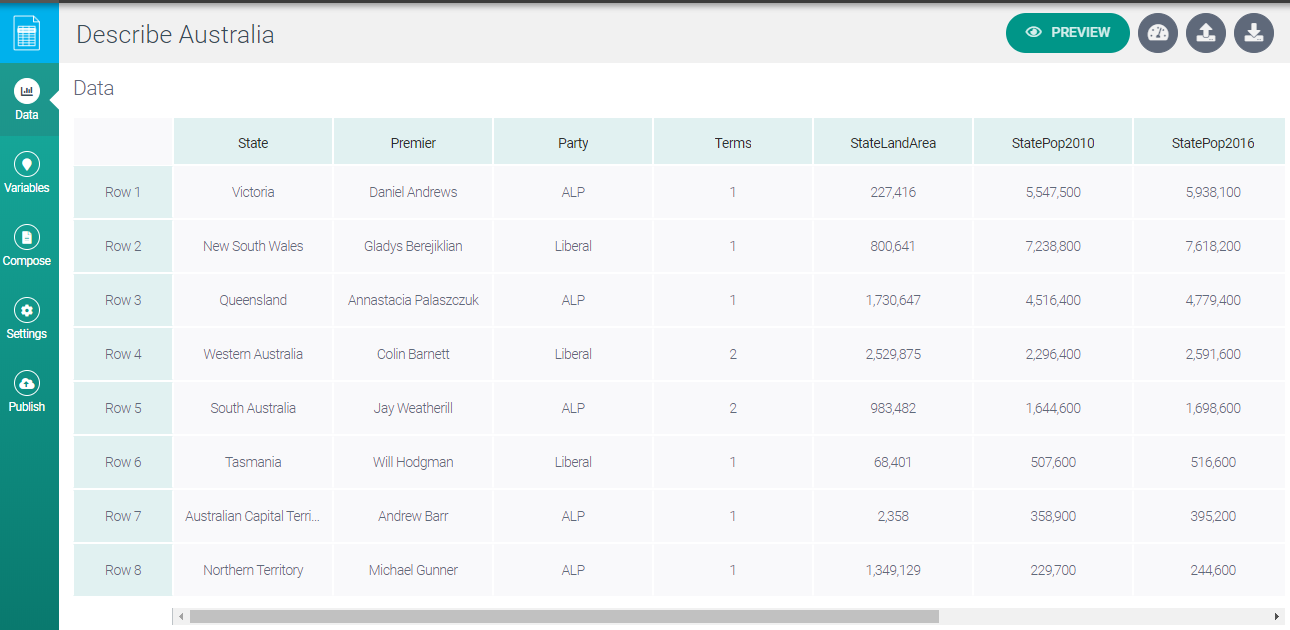Select the StatePop2016 column header
This screenshot has width=1290, height=630.
point(1208,140)
